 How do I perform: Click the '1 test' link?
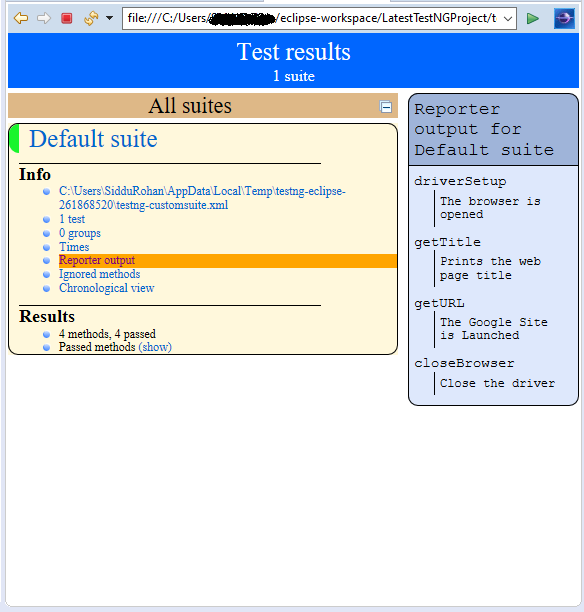pyautogui.click(x=72, y=219)
